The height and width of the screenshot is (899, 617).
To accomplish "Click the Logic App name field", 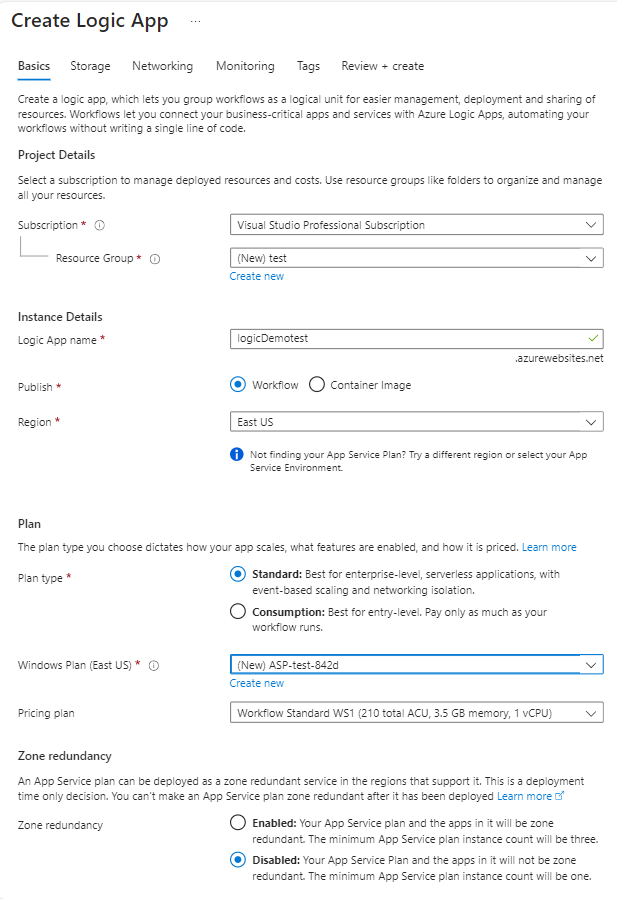I will (408, 338).
